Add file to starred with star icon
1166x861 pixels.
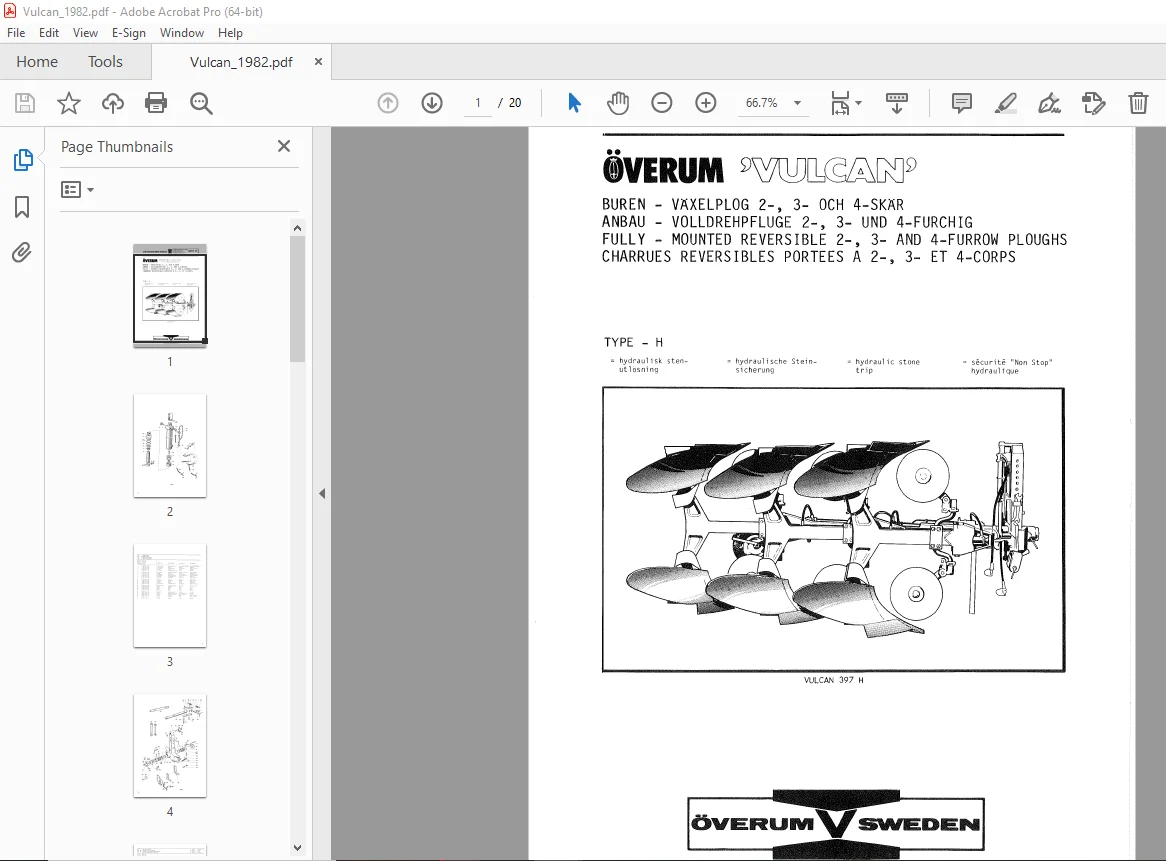[68, 103]
